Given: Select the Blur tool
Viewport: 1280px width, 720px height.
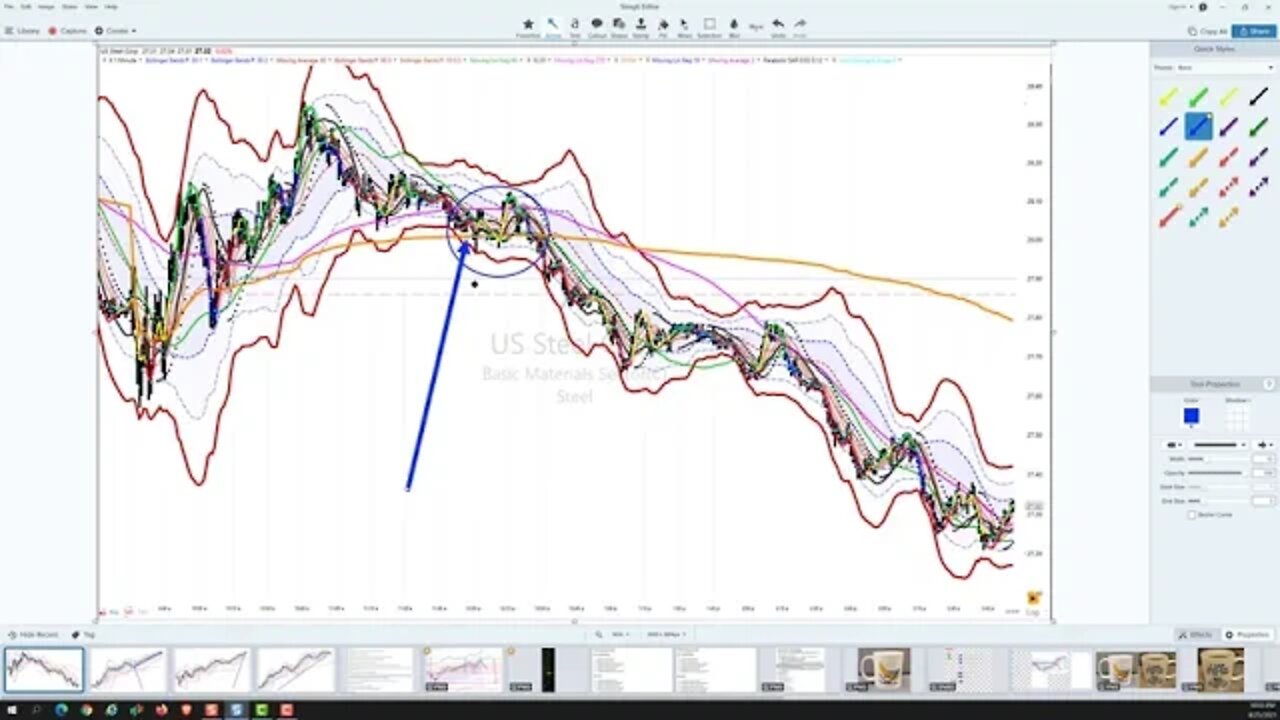Looking at the screenshot, I should pos(734,27).
